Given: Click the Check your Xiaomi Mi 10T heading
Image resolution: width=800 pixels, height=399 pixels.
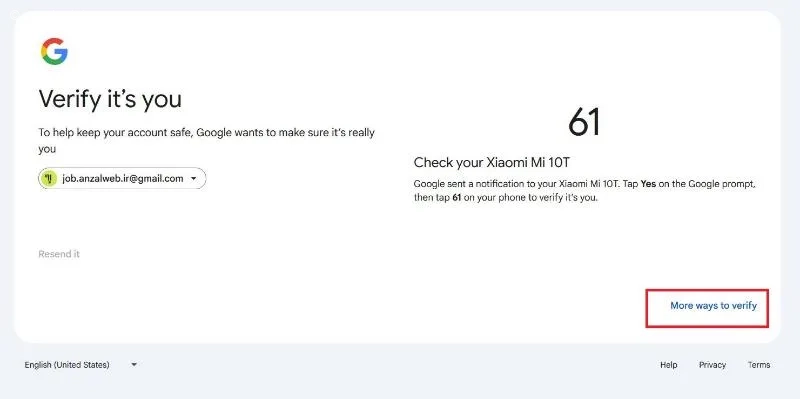Looking at the screenshot, I should [x=492, y=163].
